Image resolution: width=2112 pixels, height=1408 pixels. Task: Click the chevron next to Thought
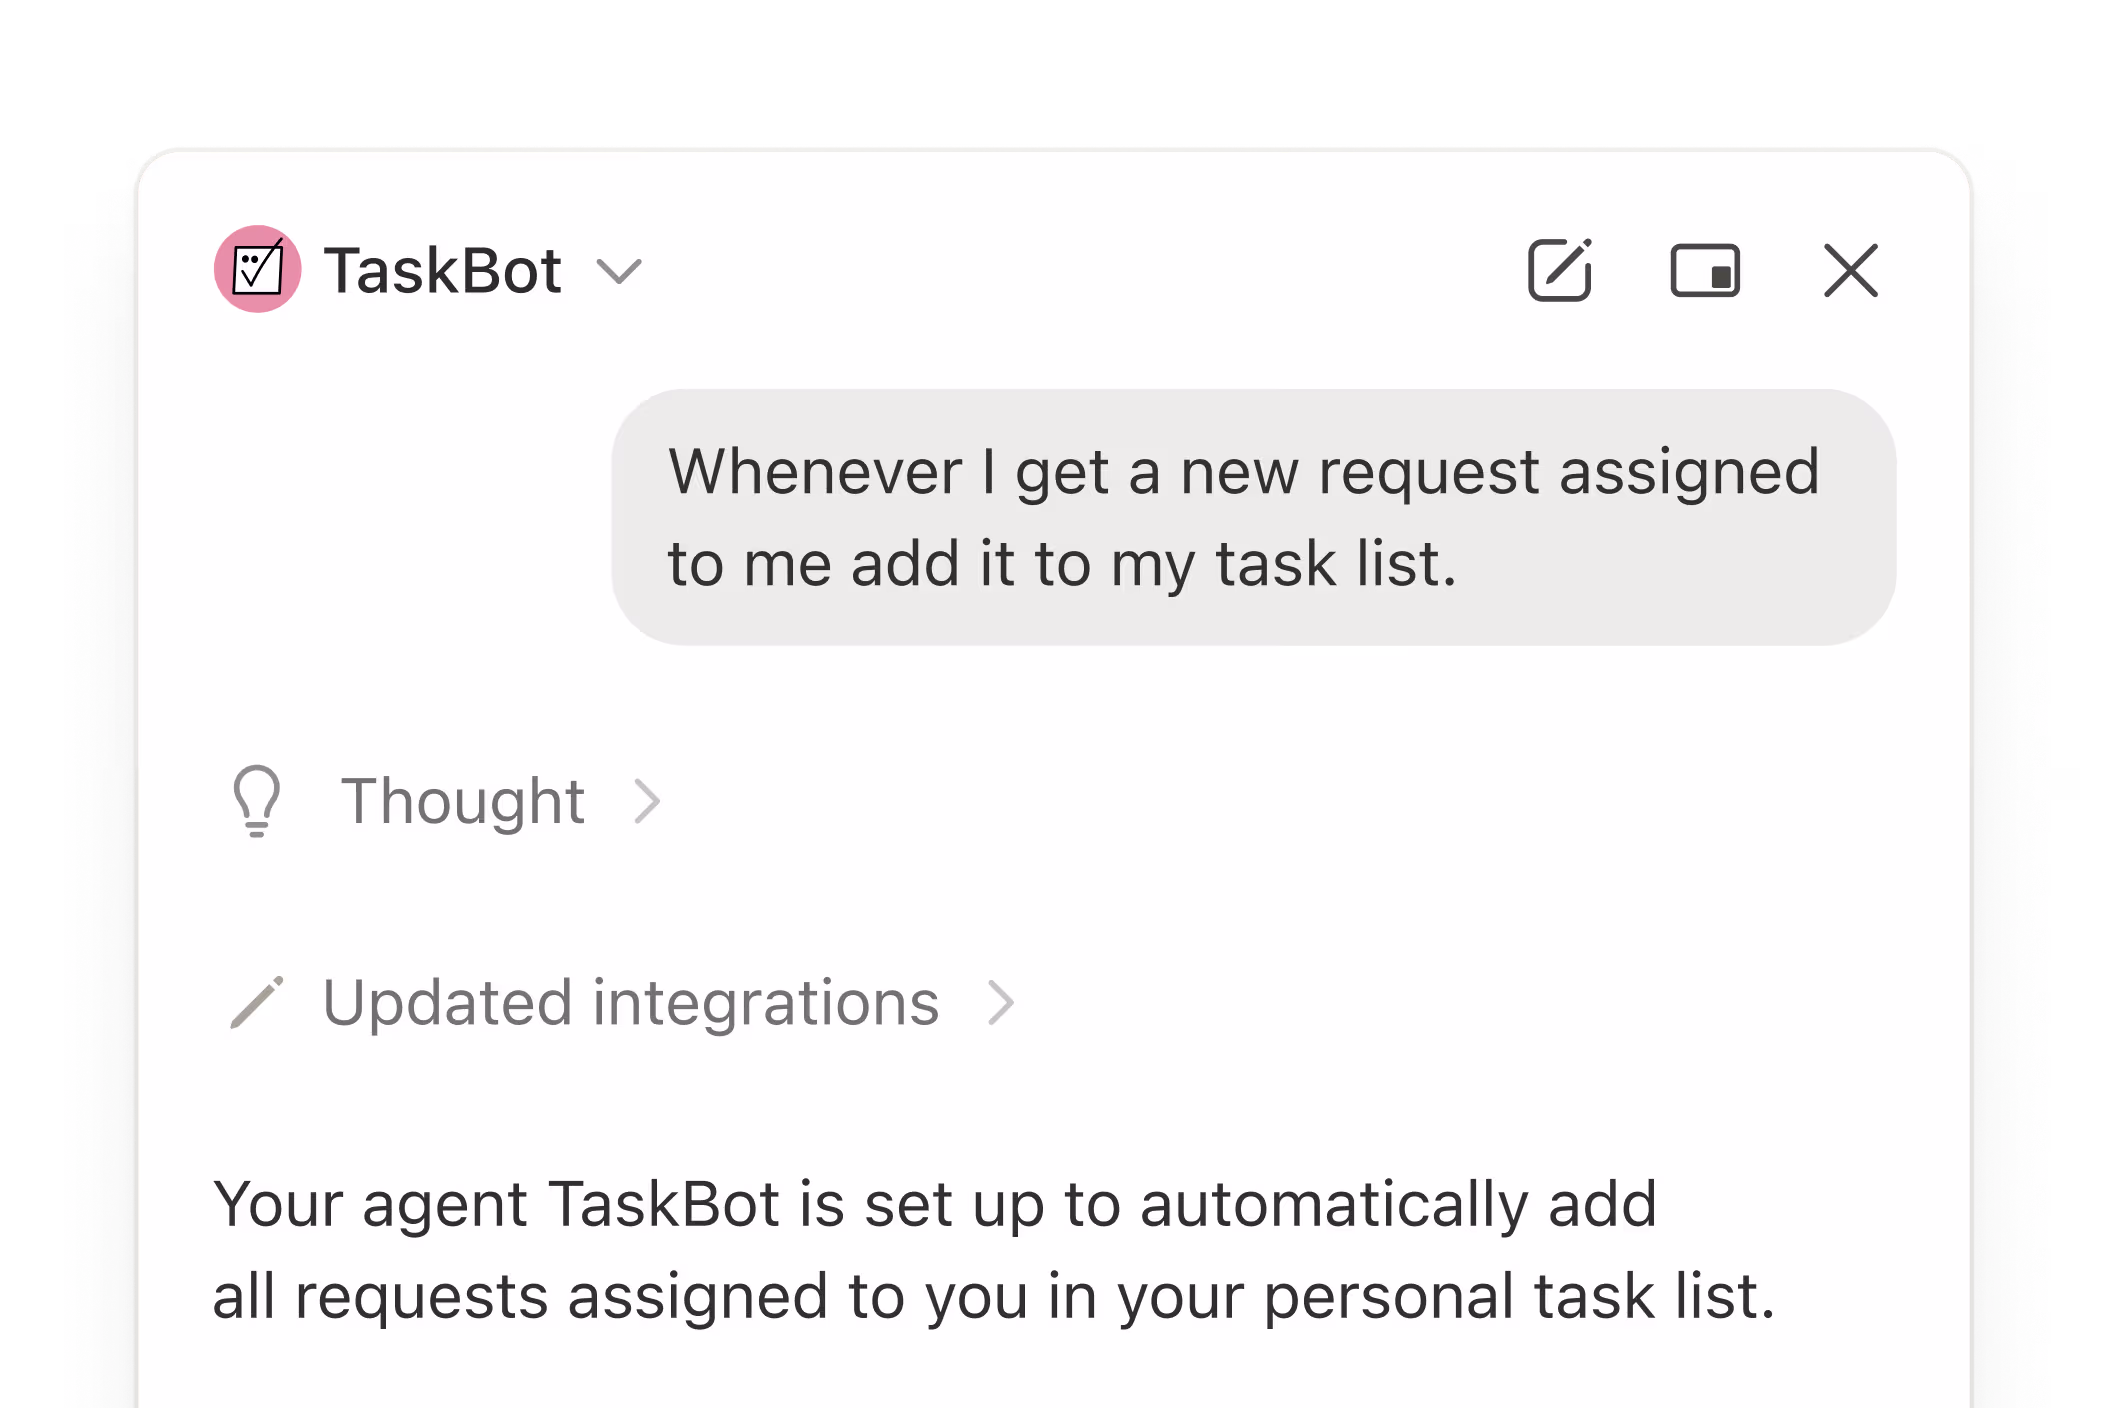650,800
